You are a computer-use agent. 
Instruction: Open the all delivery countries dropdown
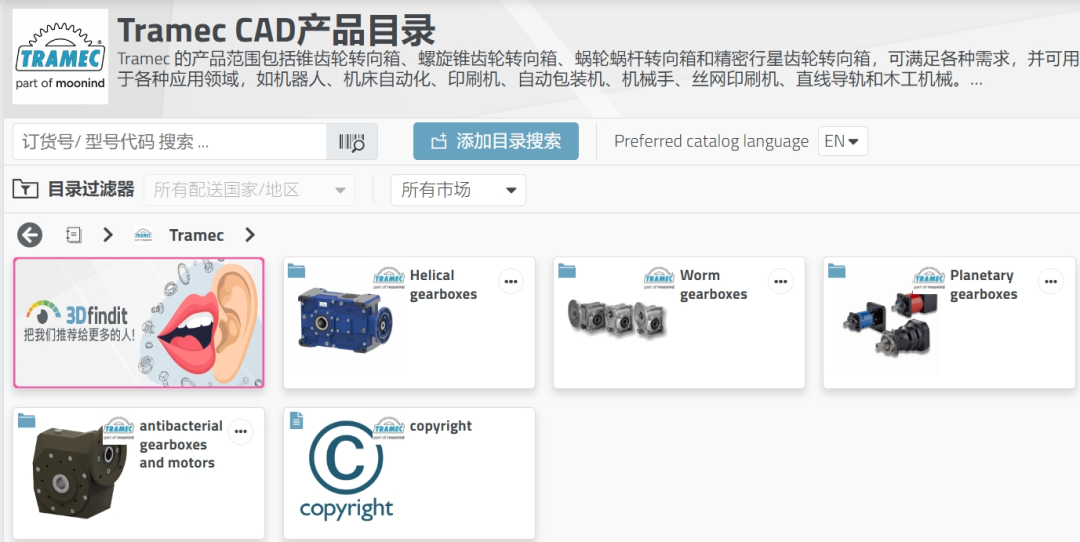pos(249,190)
